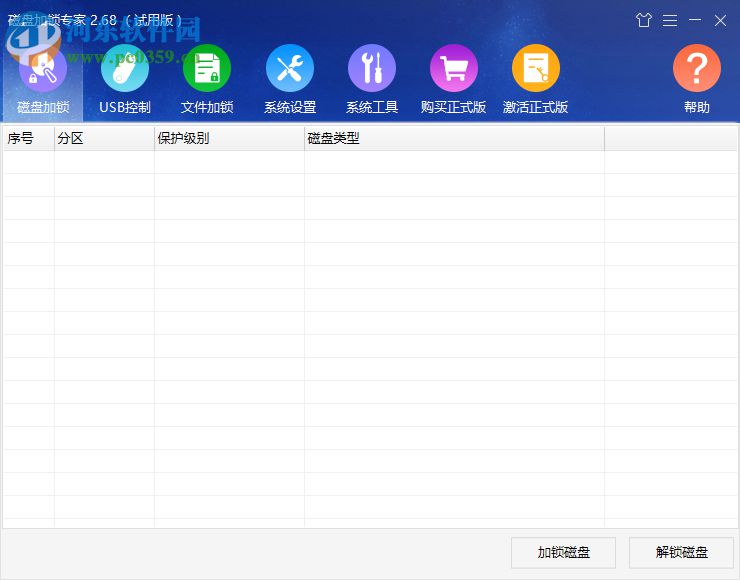Open the hamburger menu in title bar
Viewport: 740px width, 580px height.
(x=670, y=20)
